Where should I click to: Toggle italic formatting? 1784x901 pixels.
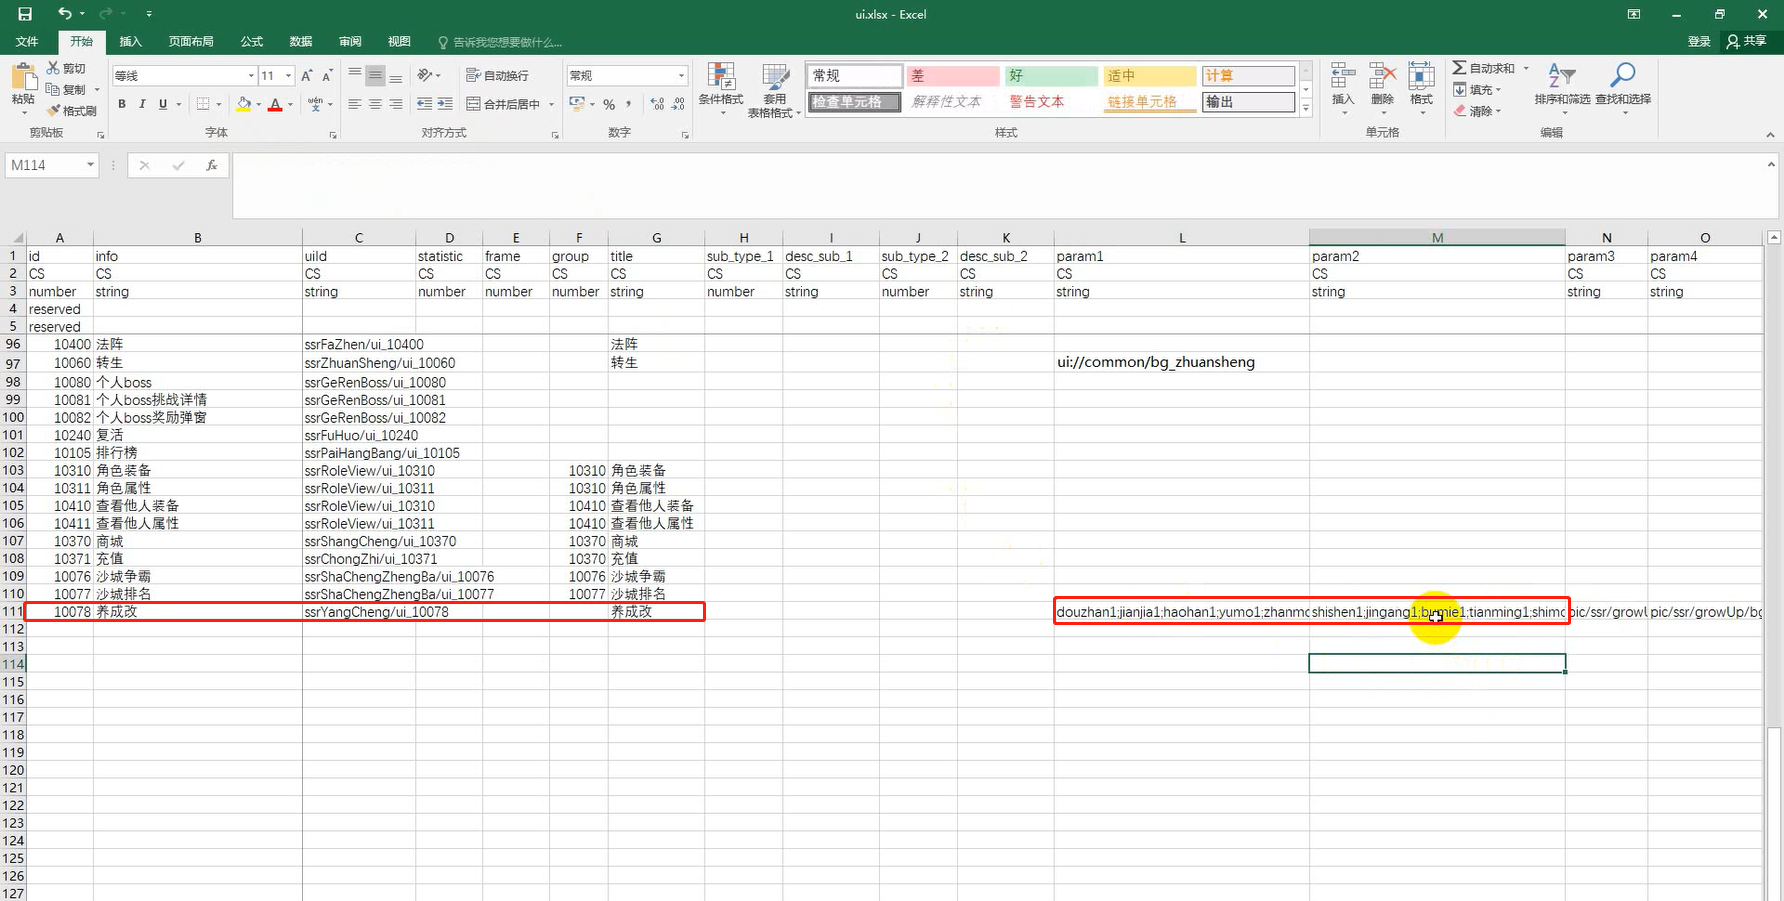pyautogui.click(x=142, y=104)
